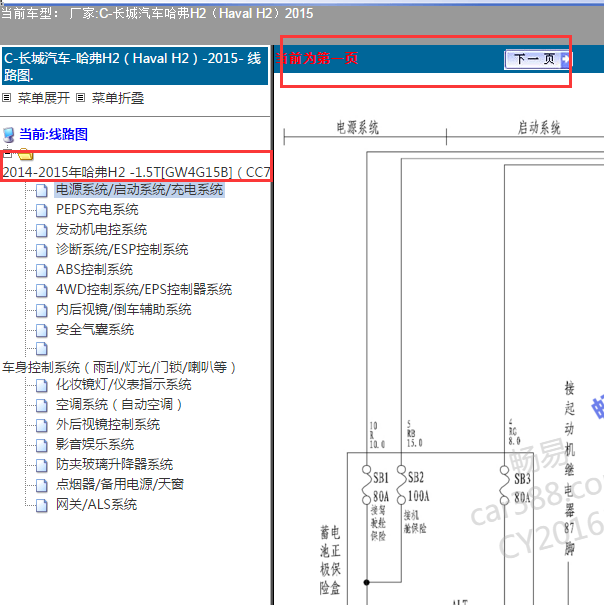Open 外后视镜控制系统 diagram
The image size is (604, 605).
(x=108, y=425)
